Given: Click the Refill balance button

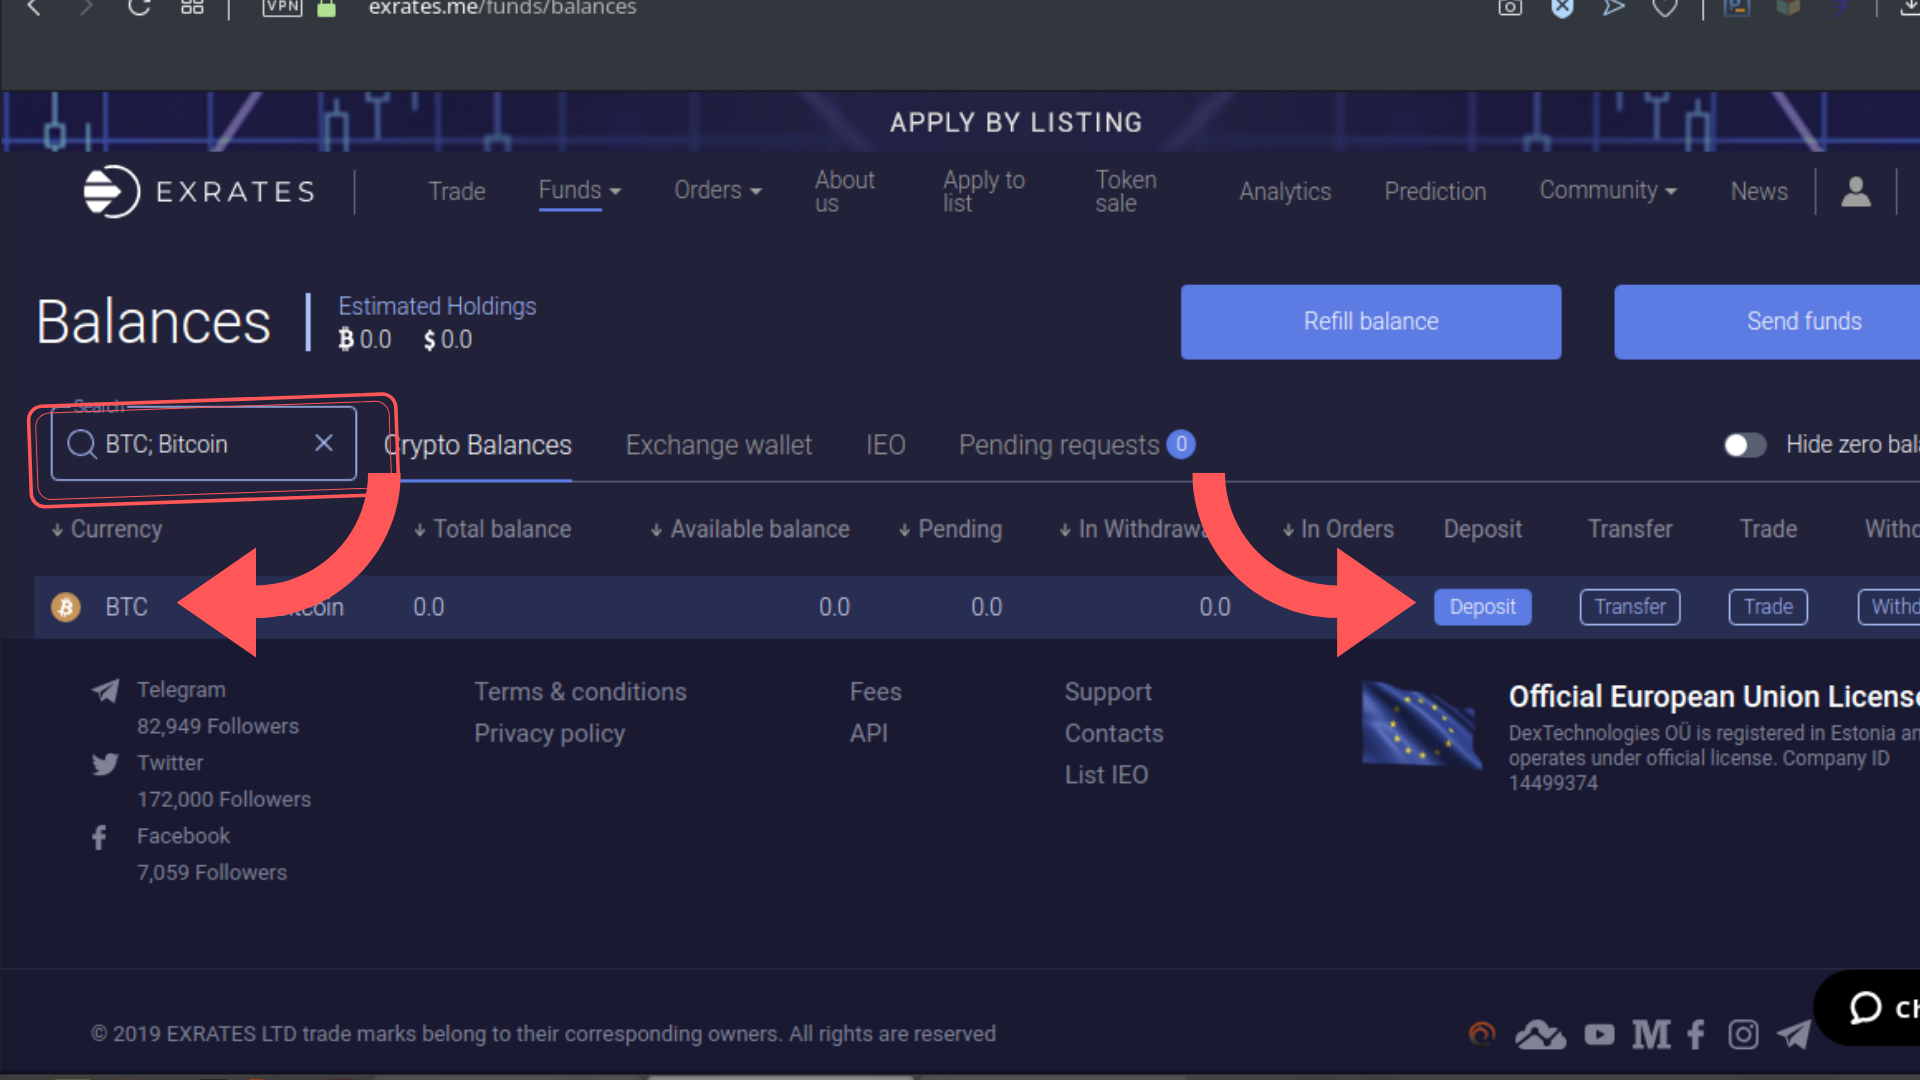Looking at the screenshot, I should click(1371, 322).
